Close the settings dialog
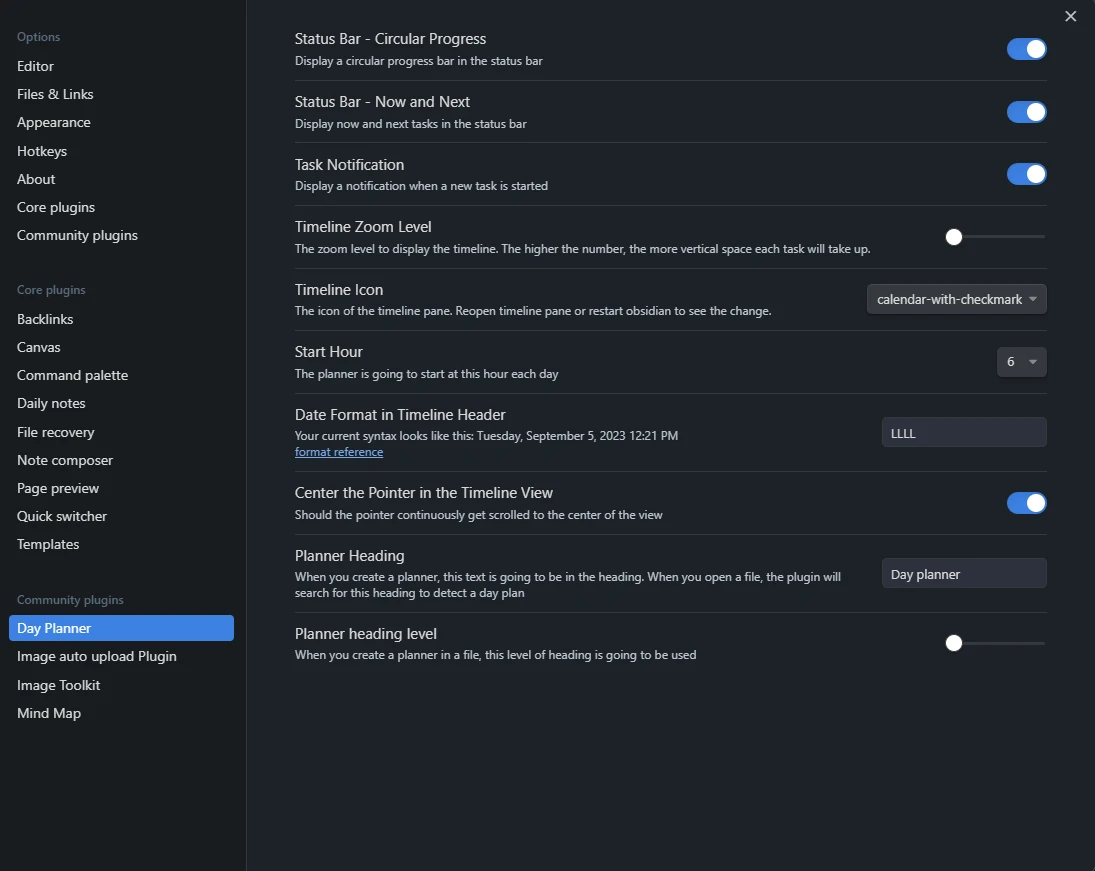1095x871 pixels. [x=1071, y=16]
